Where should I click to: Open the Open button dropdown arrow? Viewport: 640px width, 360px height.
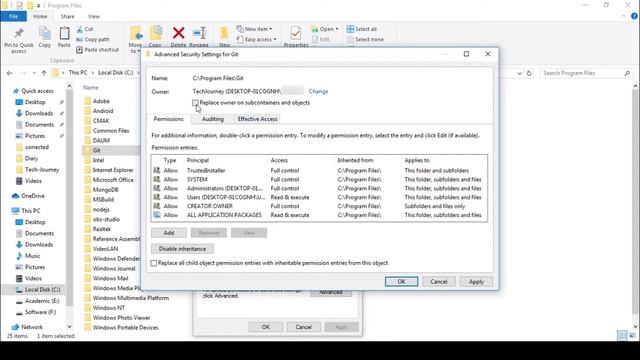click(337, 29)
